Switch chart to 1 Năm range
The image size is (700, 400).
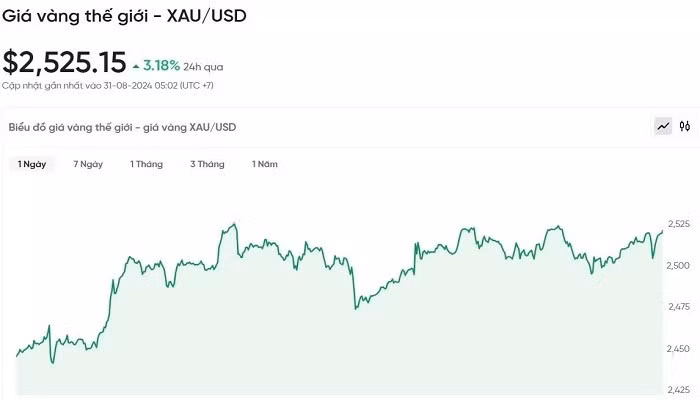pyautogui.click(x=265, y=164)
